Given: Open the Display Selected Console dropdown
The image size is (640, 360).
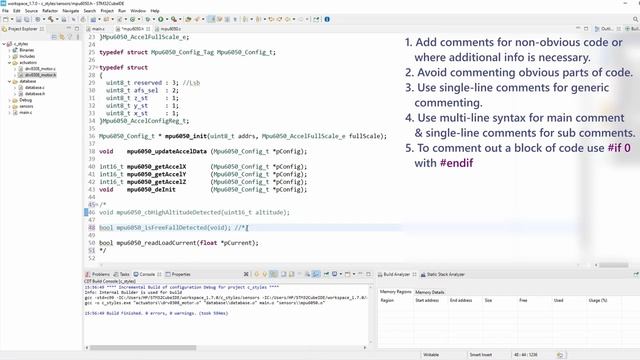Looking at the screenshot, I should (340, 274).
